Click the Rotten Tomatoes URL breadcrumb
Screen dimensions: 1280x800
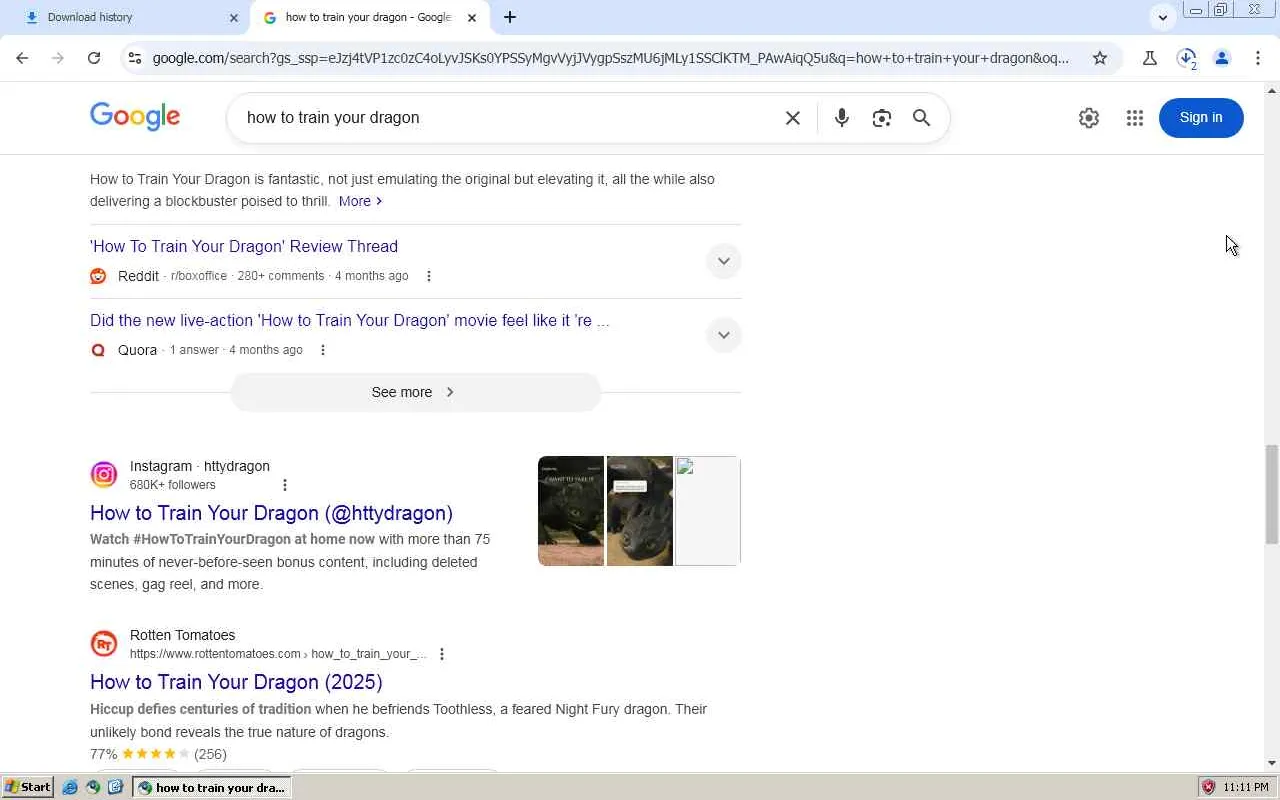[278, 654]
